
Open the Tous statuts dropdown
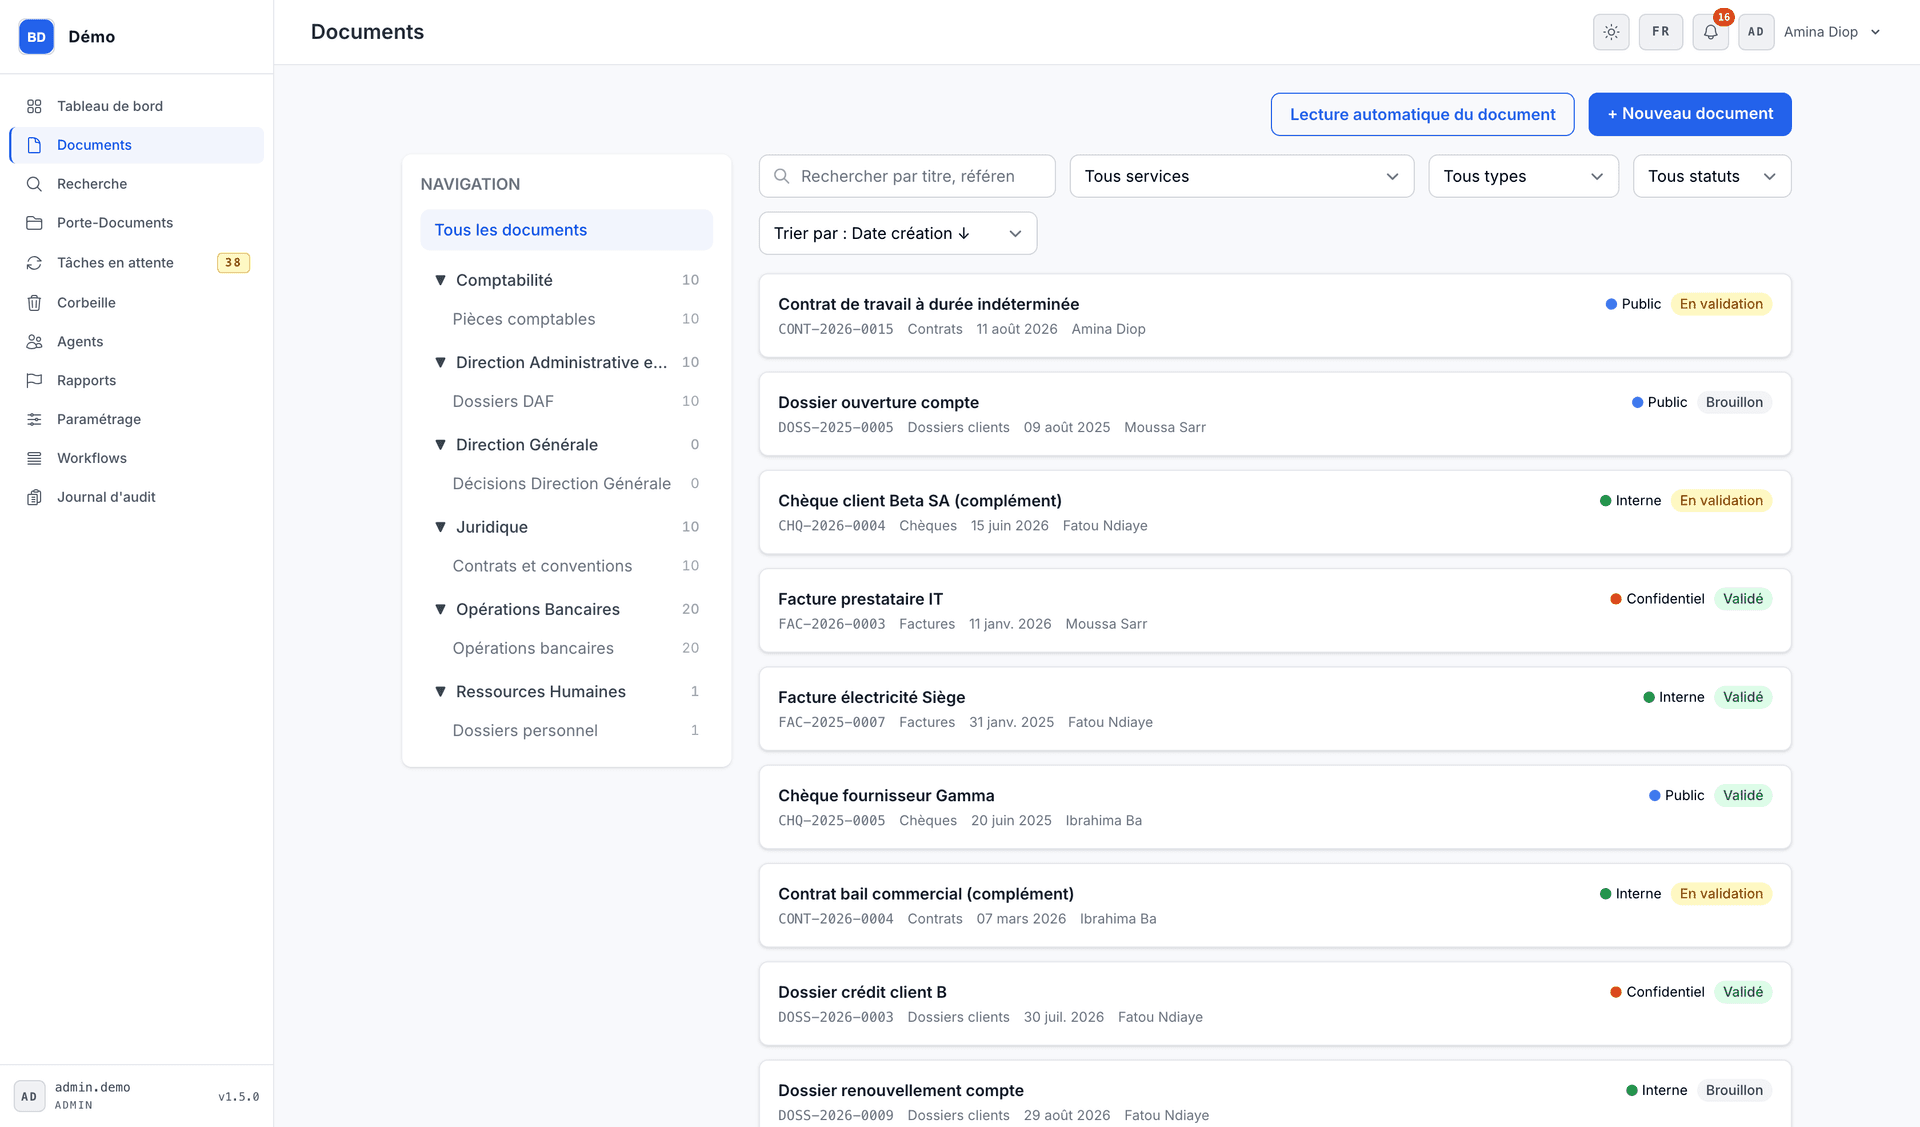(1711, 176)
